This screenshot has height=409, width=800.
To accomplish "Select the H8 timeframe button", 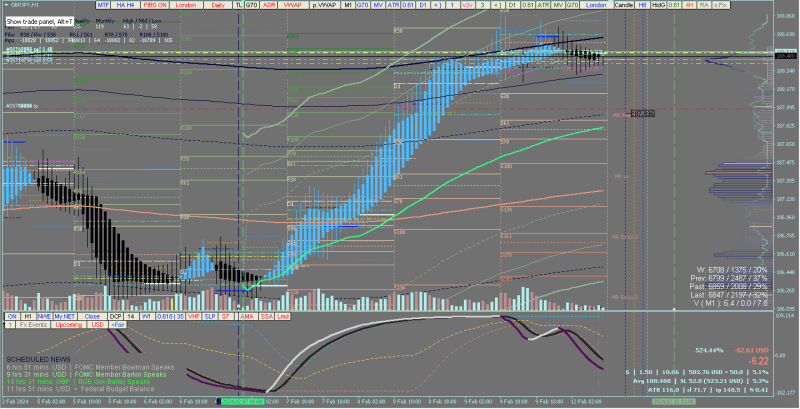I will 642,5.
